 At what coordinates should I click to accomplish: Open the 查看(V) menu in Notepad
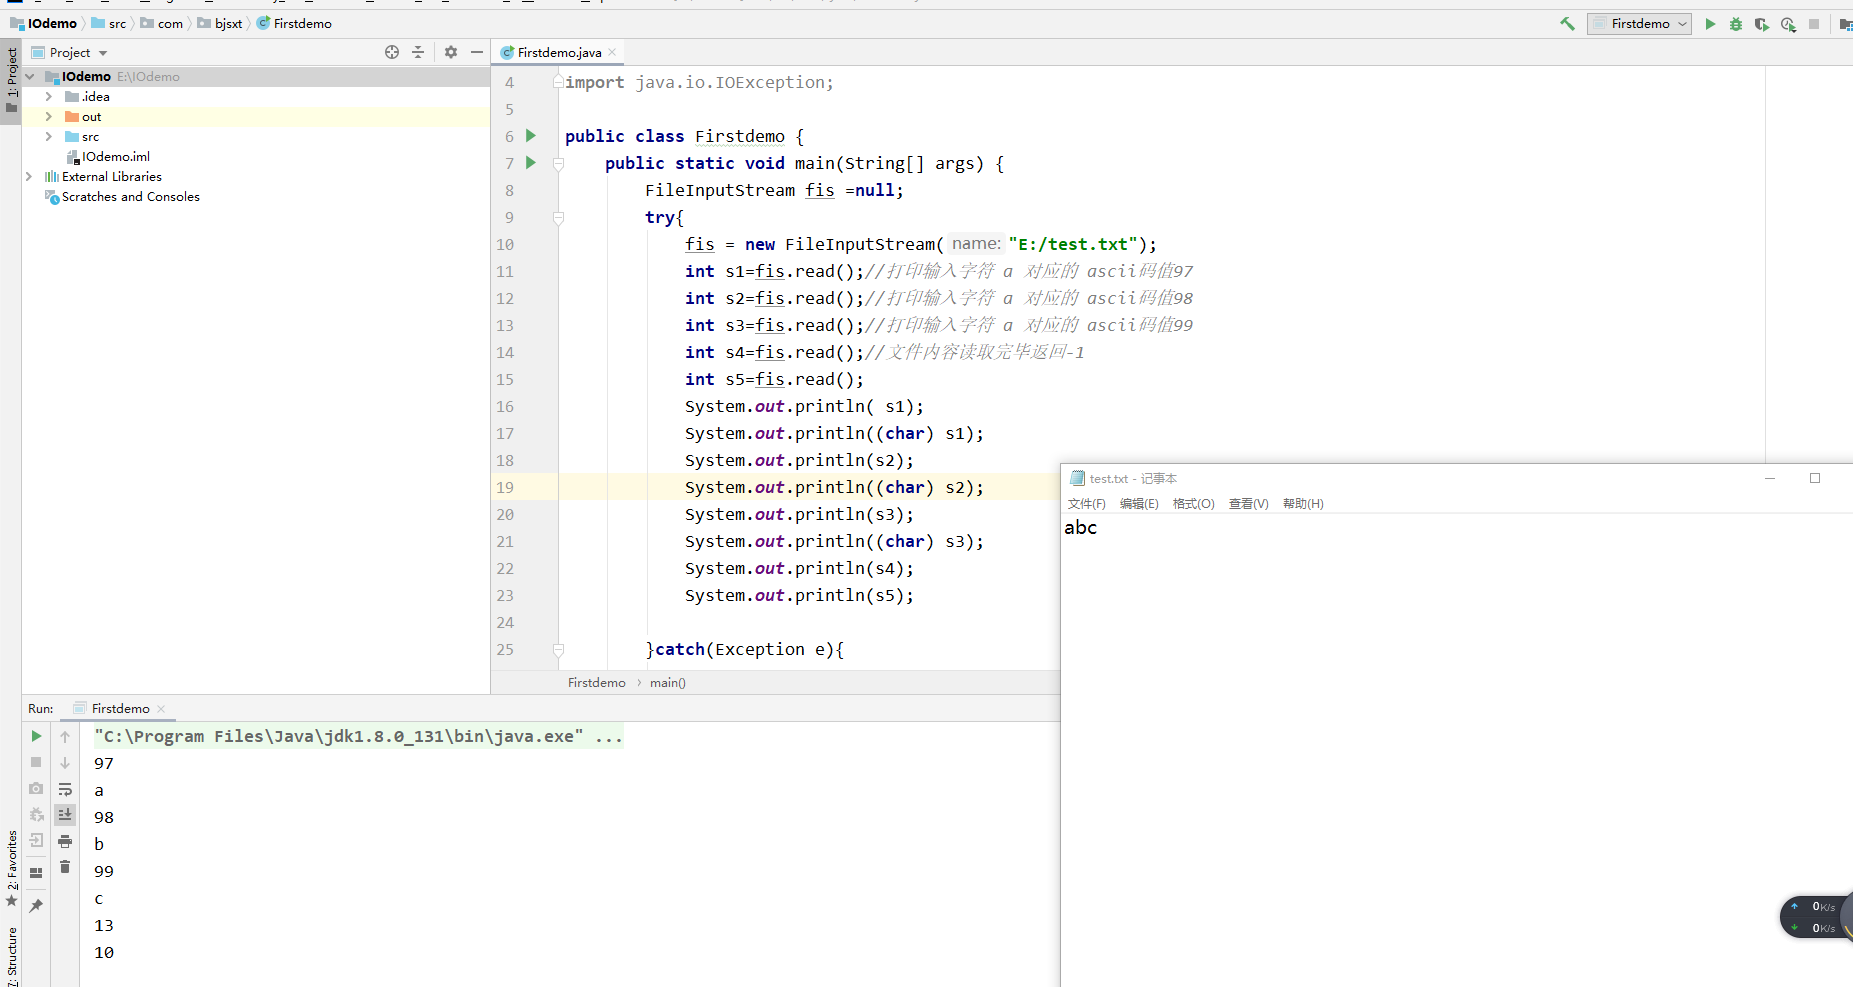pyautogui.click(x=1248, y=503)
